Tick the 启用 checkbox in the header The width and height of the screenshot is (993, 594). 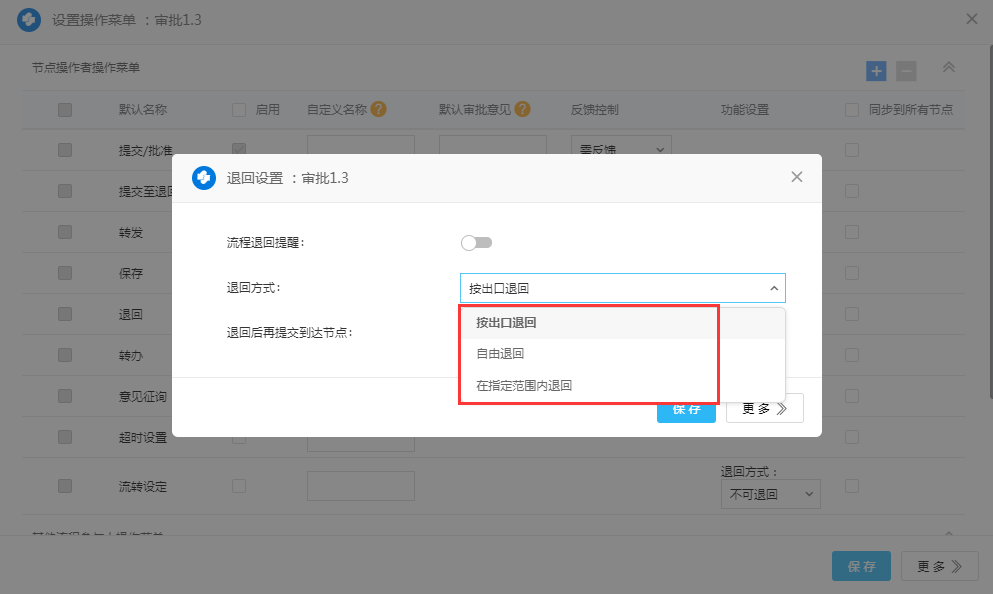(x=239, y=109)
